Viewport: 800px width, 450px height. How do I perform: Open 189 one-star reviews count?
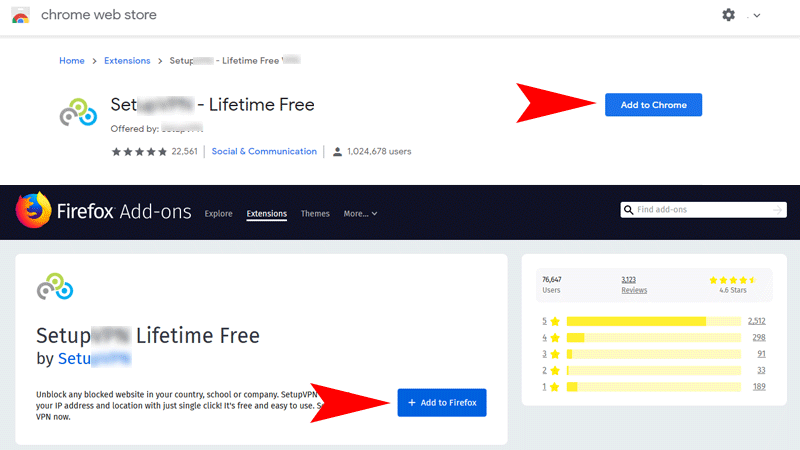(x=759, y=386)
